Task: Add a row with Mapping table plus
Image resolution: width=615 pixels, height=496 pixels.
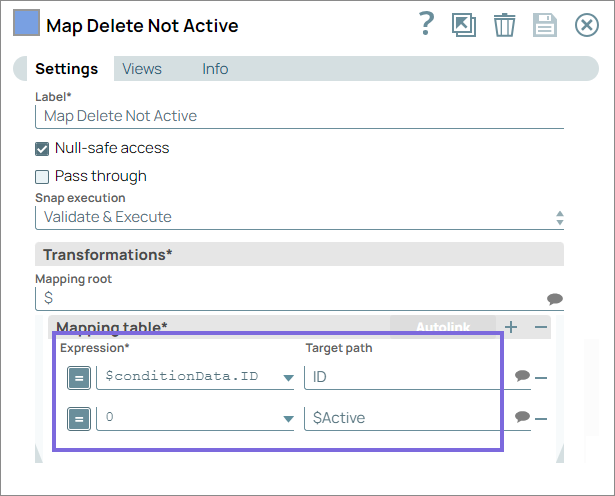Action: coord(511,327)
